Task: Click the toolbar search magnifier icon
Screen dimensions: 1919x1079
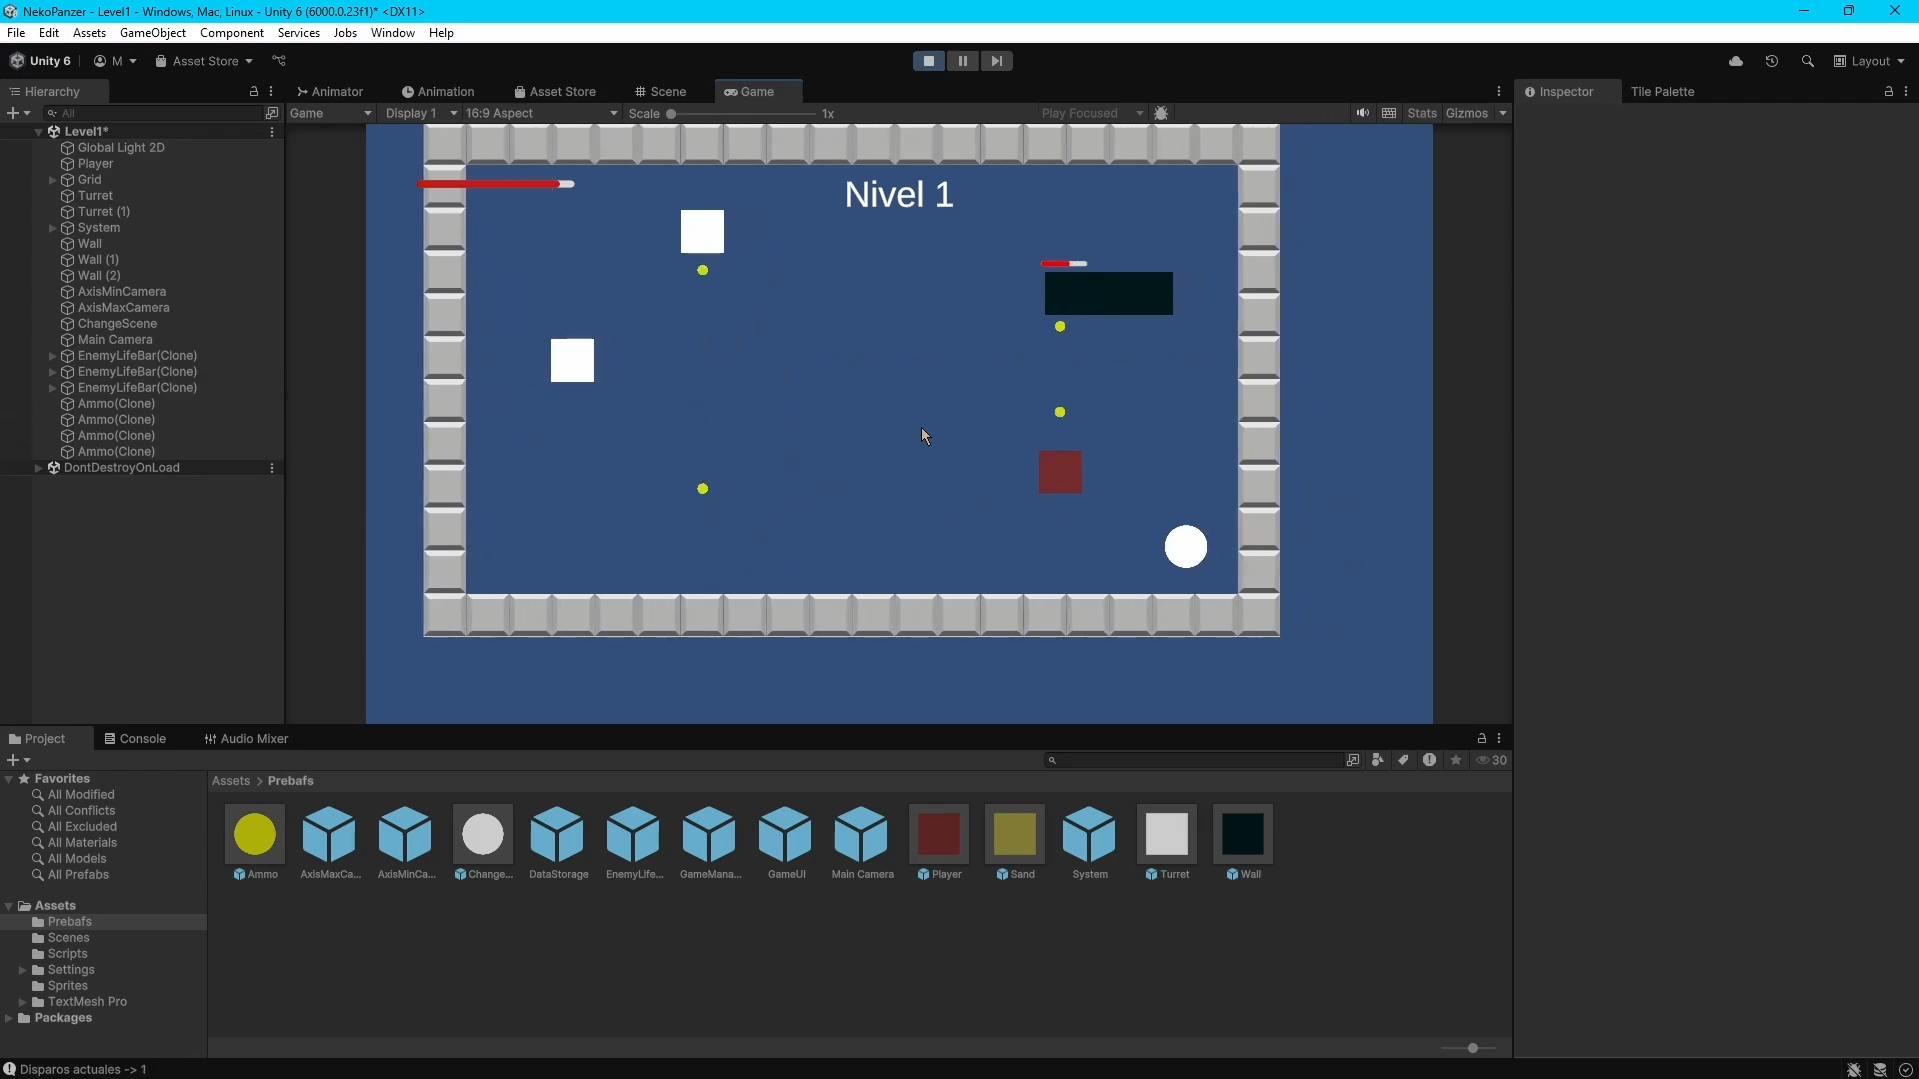Action: click(1807, 61)
